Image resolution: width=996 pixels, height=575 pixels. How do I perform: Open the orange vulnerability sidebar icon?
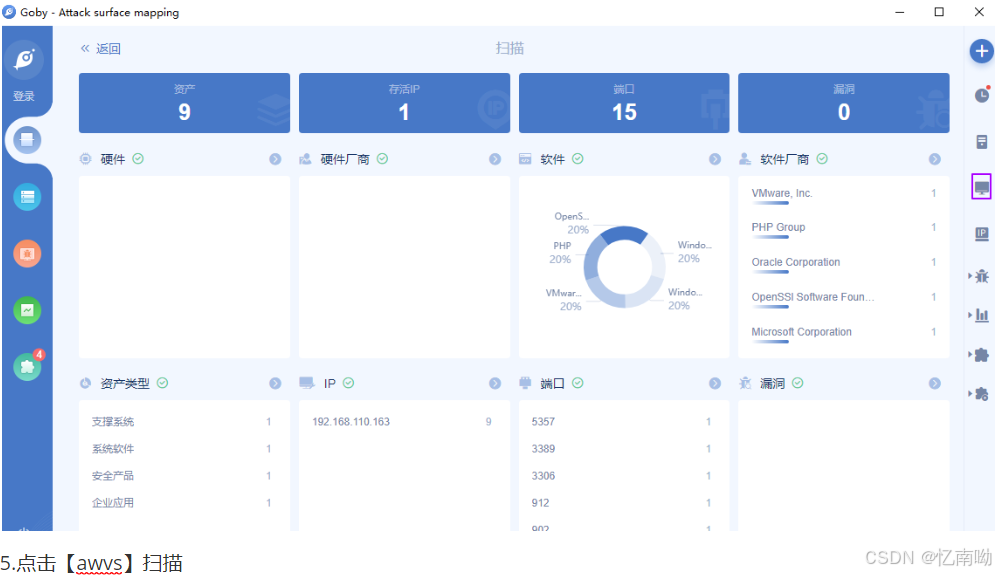[x=27, y=254]
